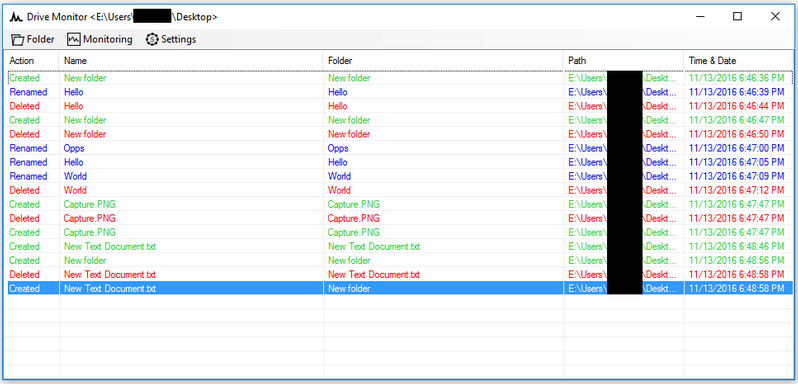The height and width of the screenshot is (384, 798).
Task: Minimize the Drive Monitor window
Action: [701, 16]
